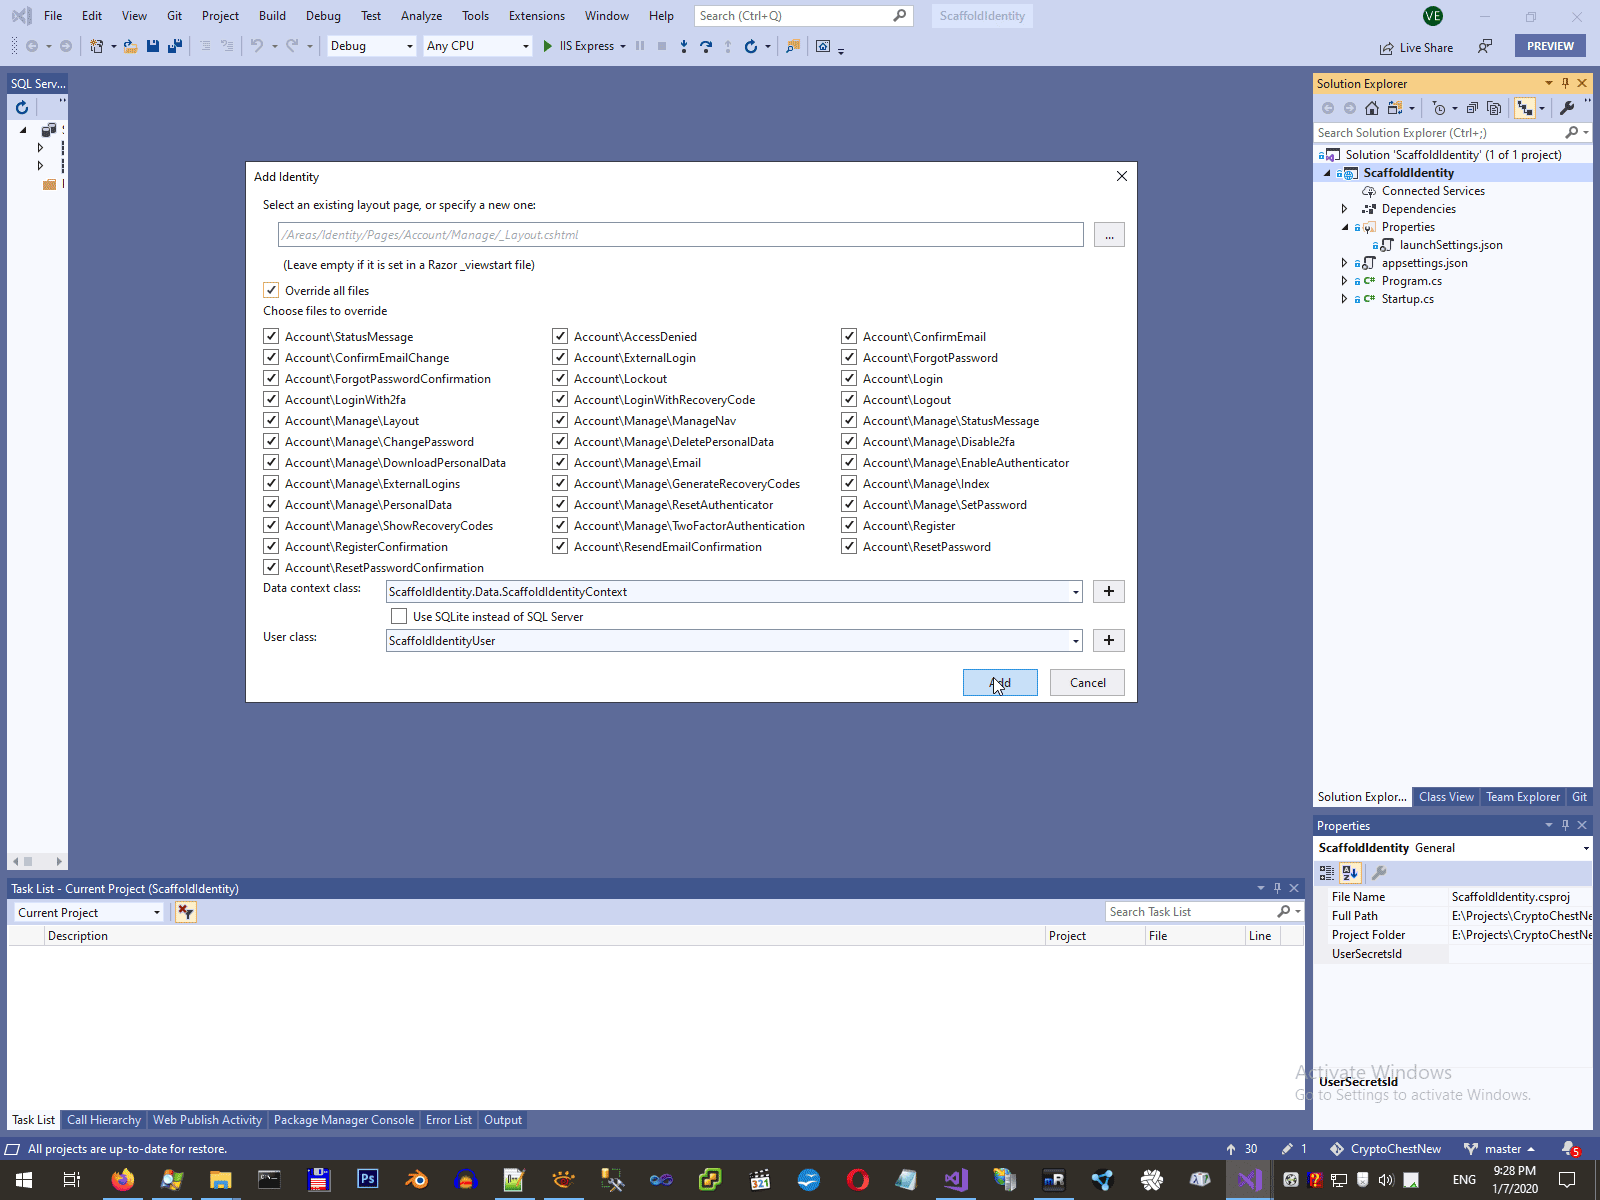Open Photoshop from the taskbar

pyautogui.click(x=368, y=1180)
